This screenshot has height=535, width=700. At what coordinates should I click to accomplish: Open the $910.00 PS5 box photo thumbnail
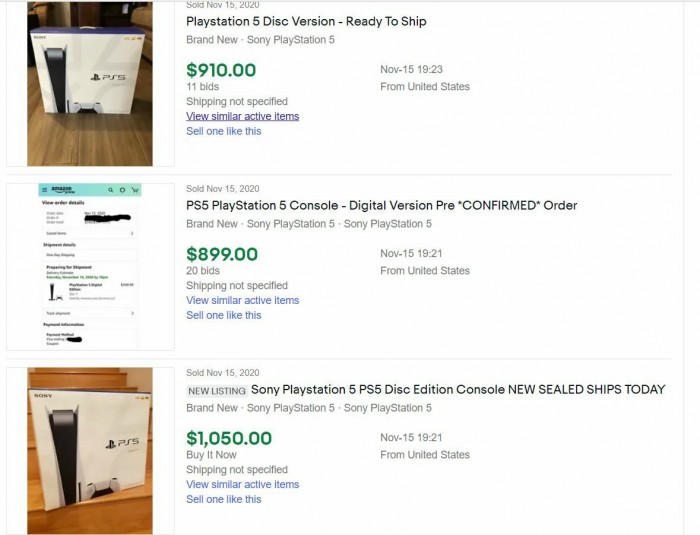pyautogui.click(x=90, y=84)
